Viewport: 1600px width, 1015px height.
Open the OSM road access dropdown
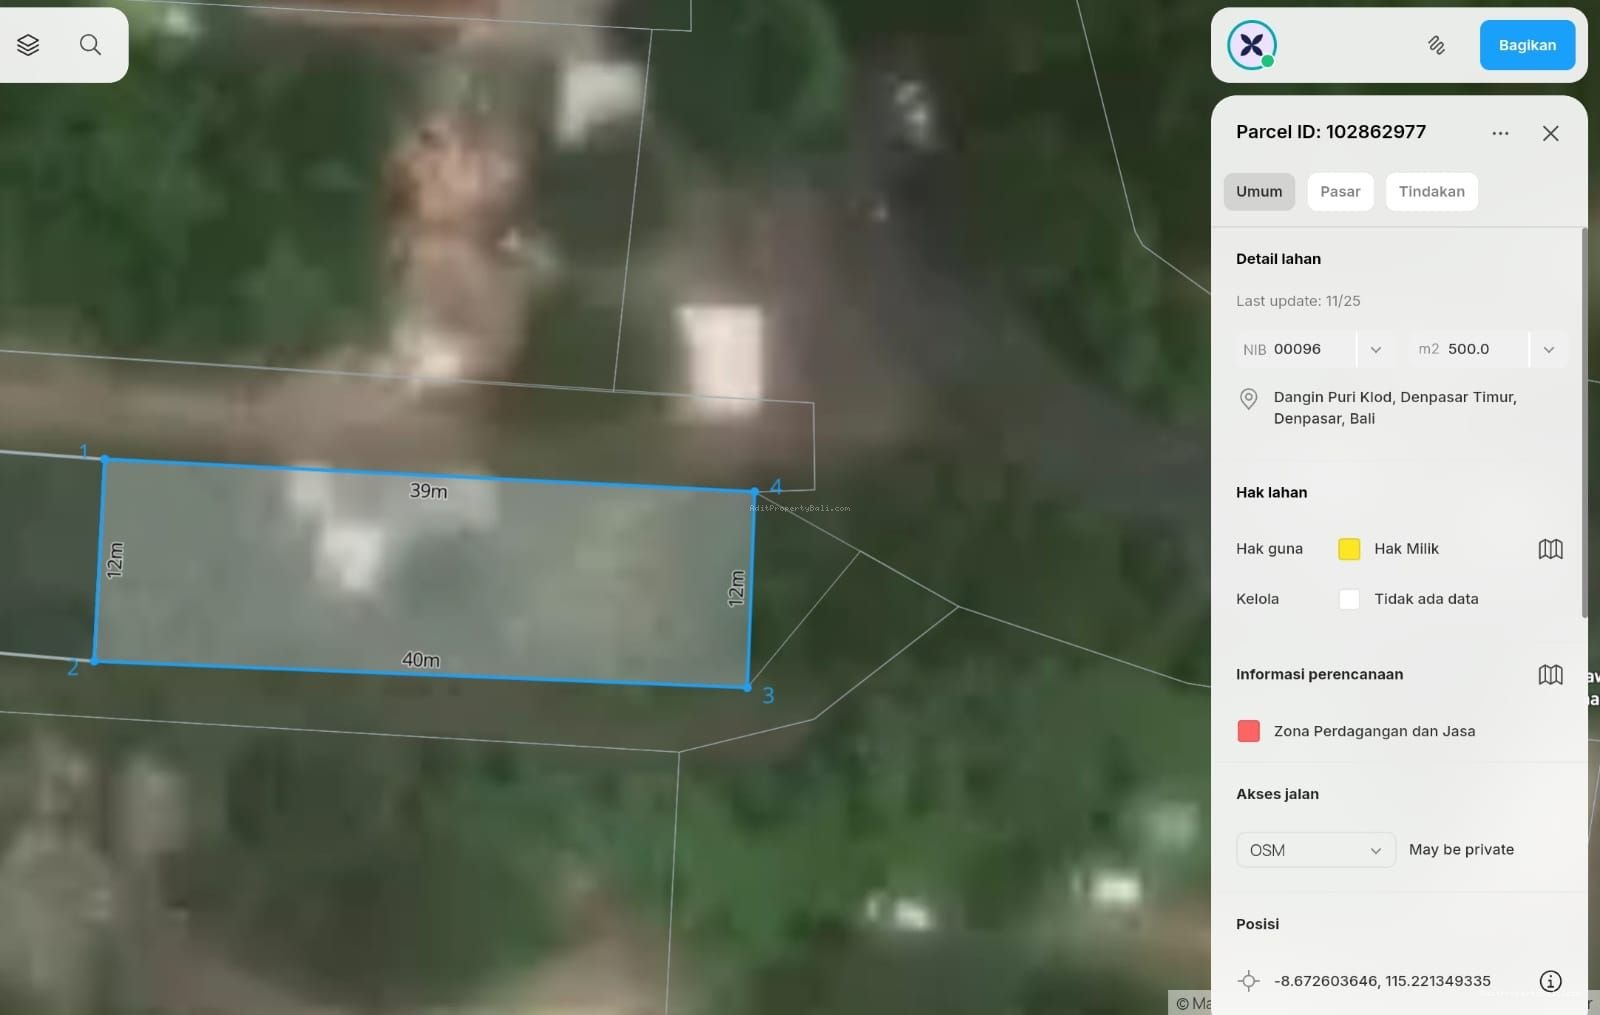click(x=1315, y=850)
